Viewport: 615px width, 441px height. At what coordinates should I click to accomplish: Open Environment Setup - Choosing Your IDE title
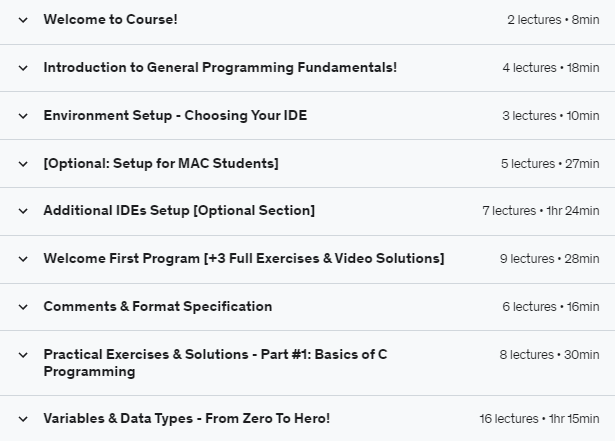tap(175, 116)
